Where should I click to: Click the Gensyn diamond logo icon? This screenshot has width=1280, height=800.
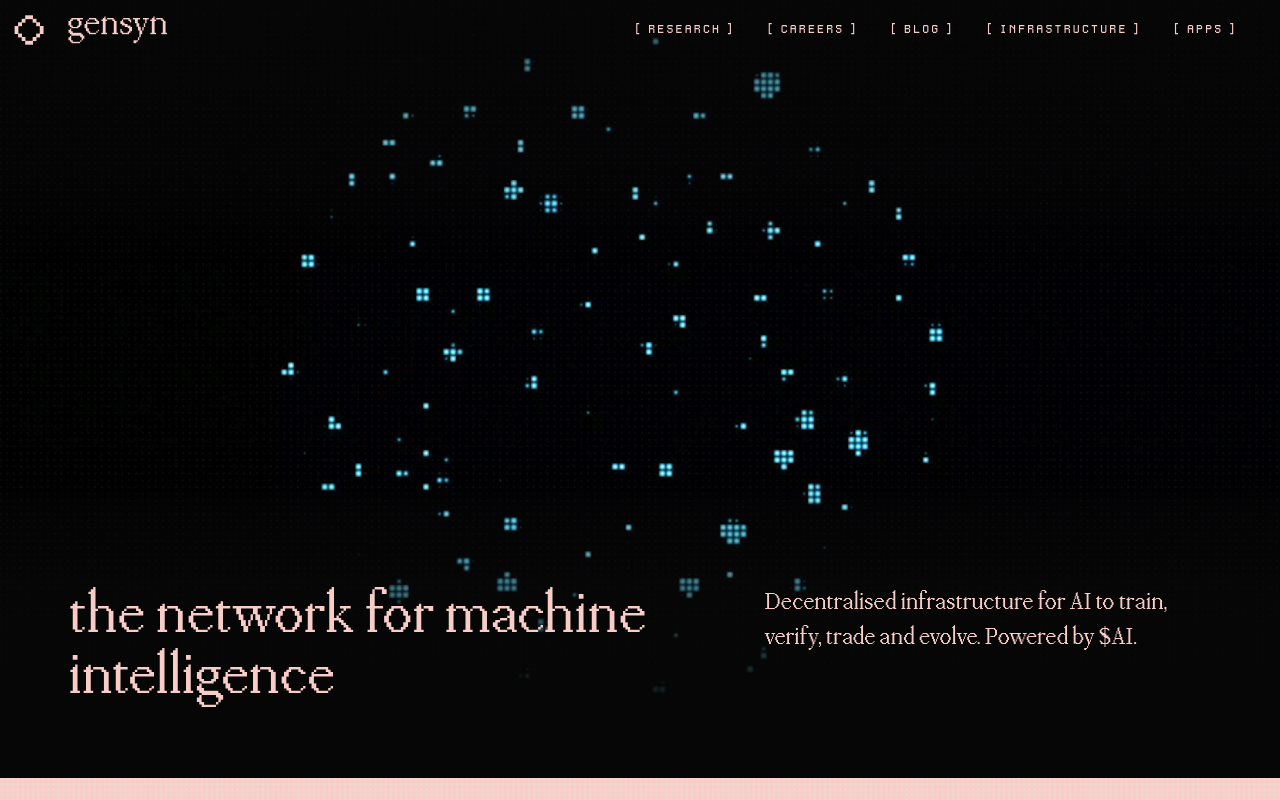29,30
